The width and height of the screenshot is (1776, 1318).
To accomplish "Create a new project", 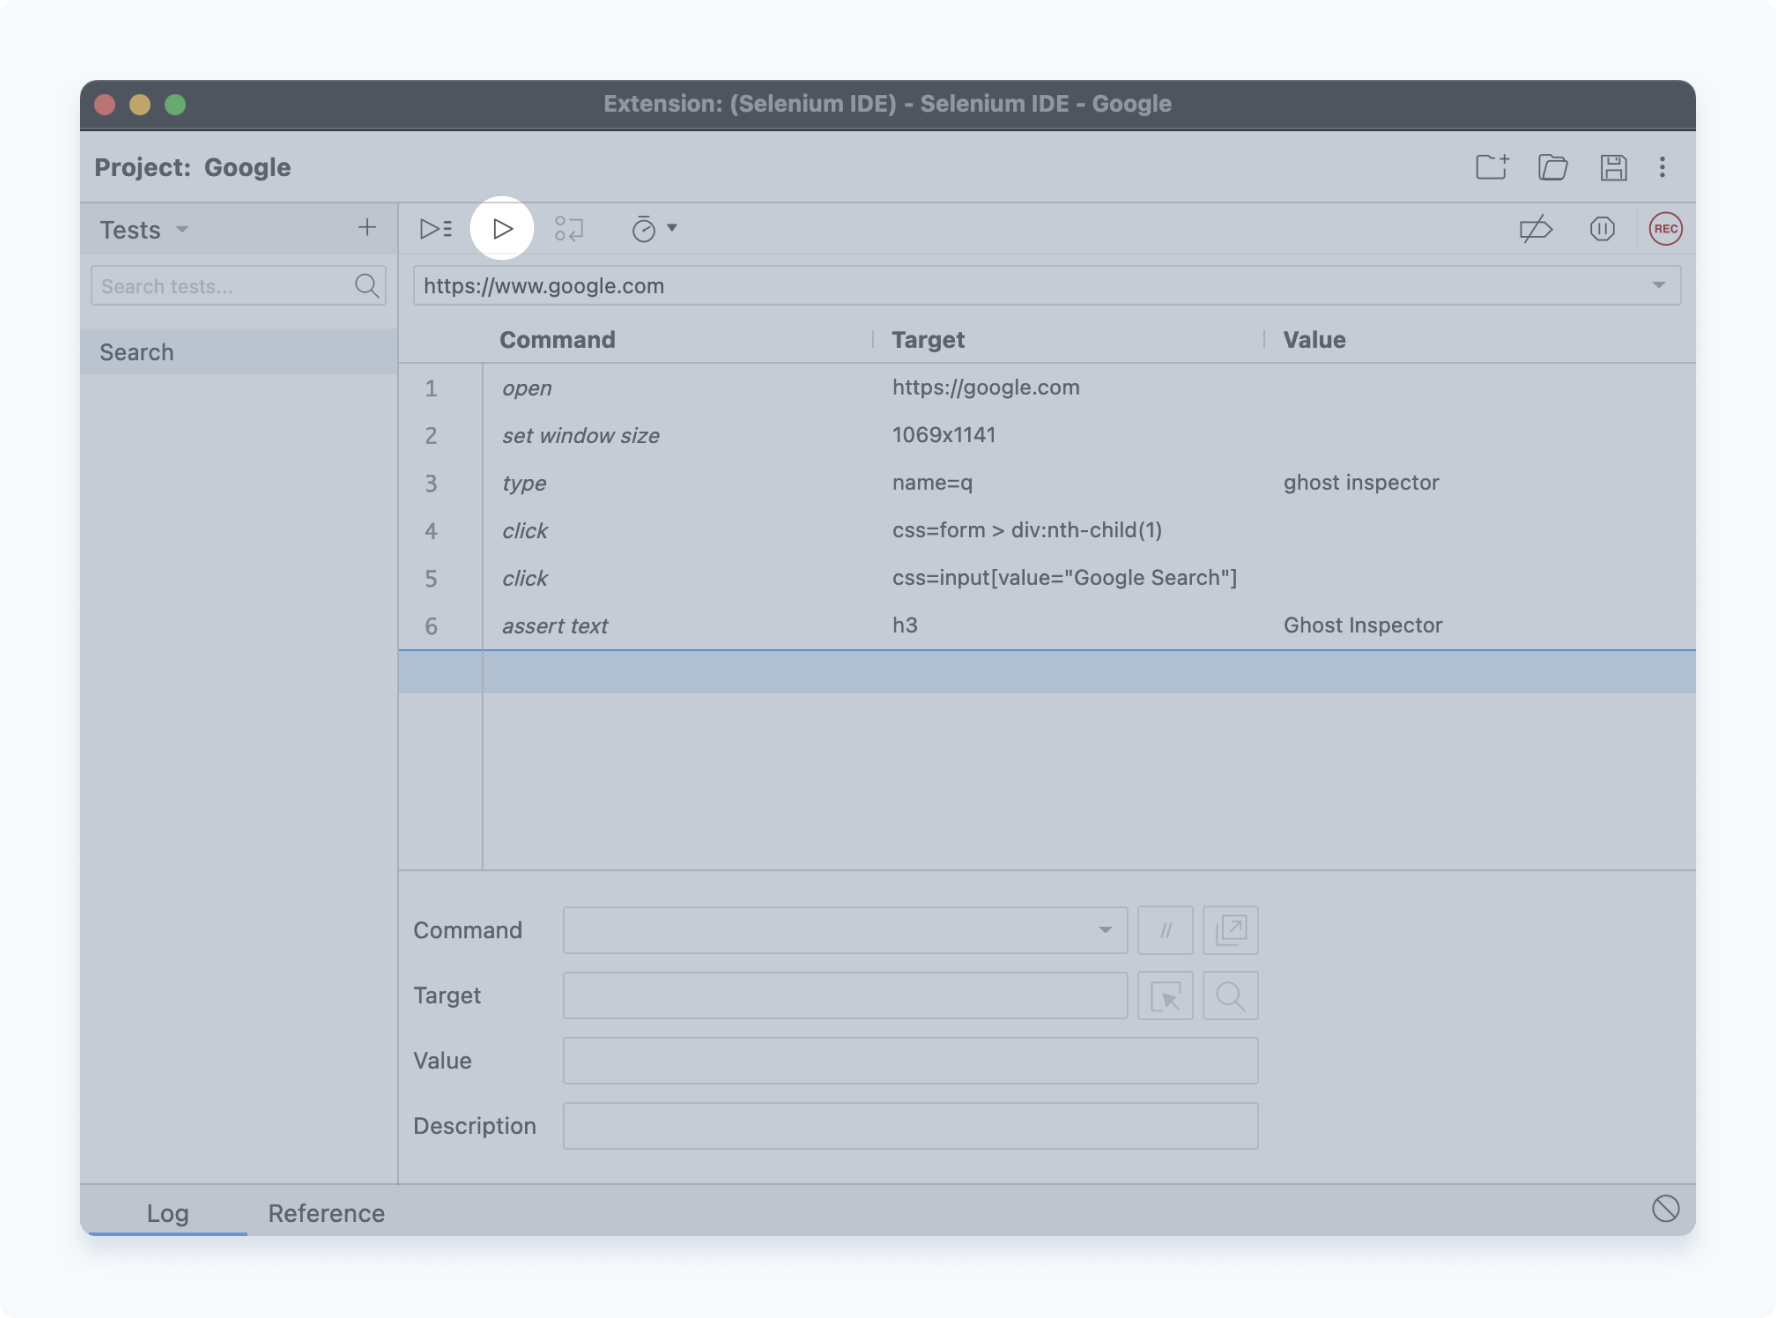I will click(x=1491, y=167).
